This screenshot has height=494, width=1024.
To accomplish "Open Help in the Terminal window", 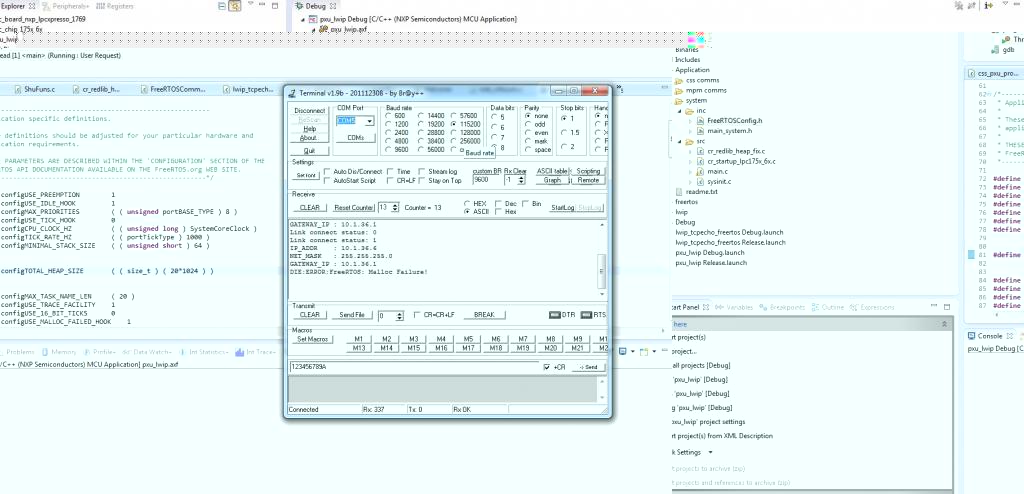I will coord(310,129).
